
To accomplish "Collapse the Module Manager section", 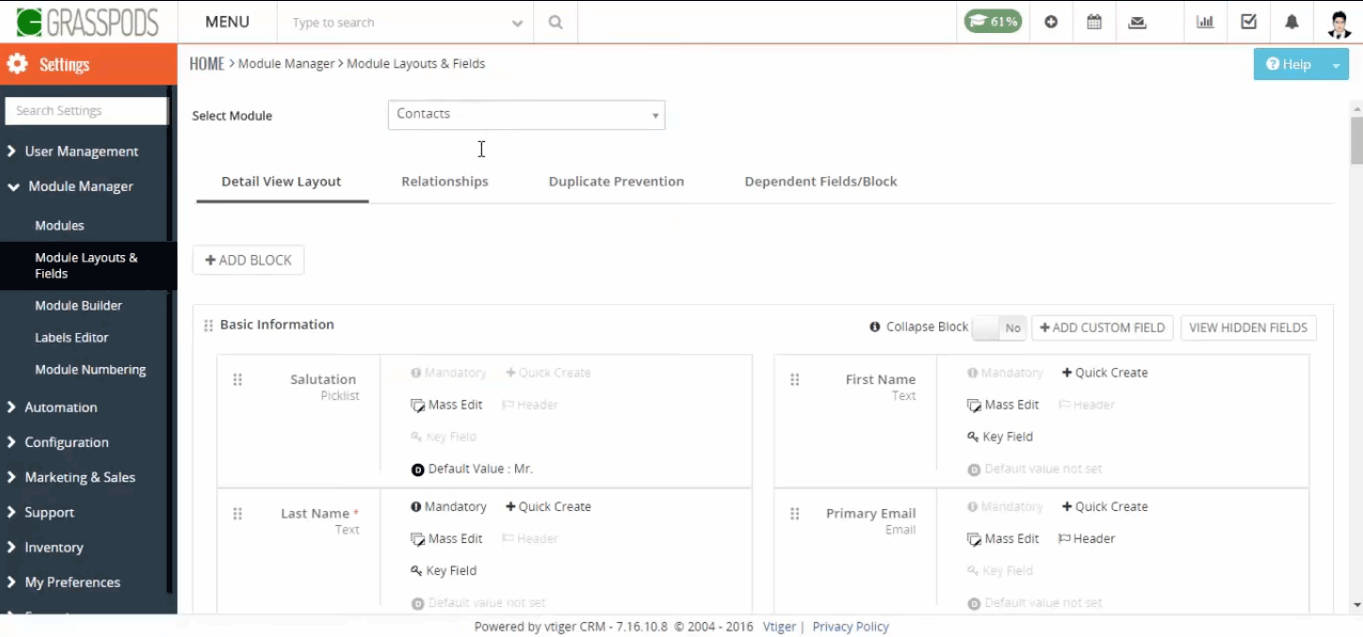I will [84, 186].
